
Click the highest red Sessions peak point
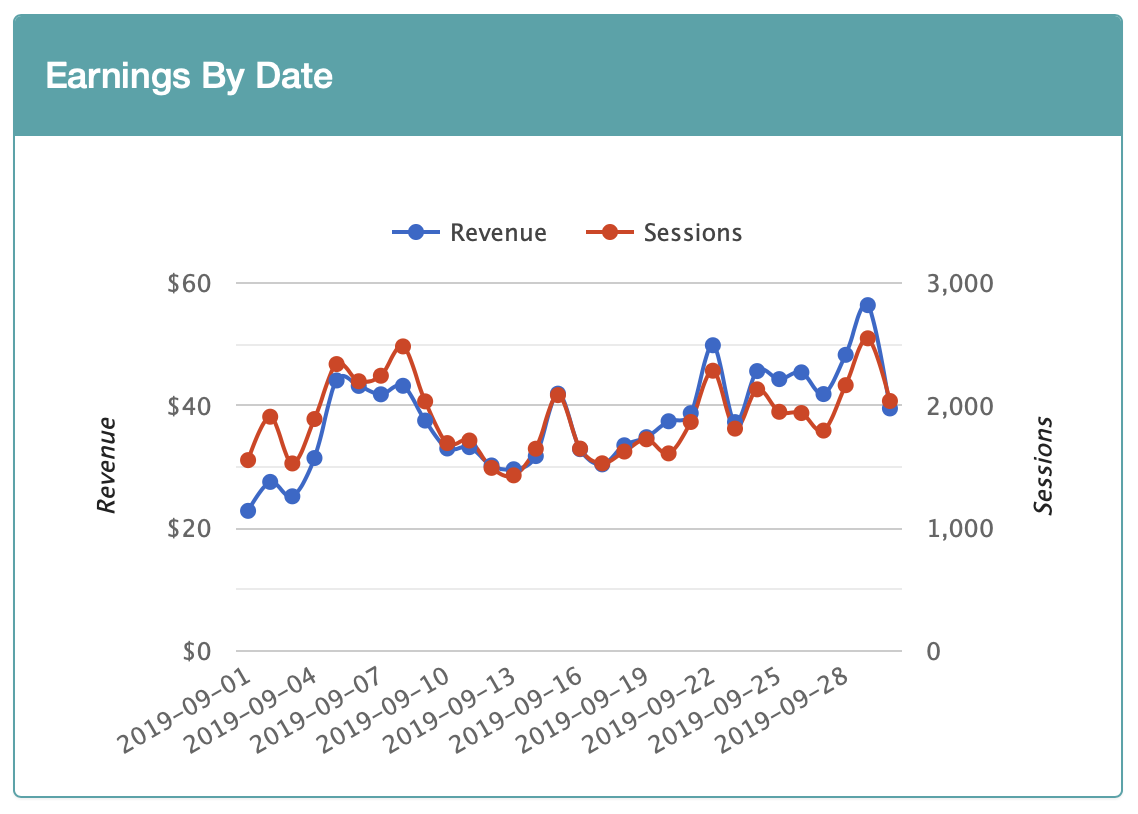click(867, 339)
